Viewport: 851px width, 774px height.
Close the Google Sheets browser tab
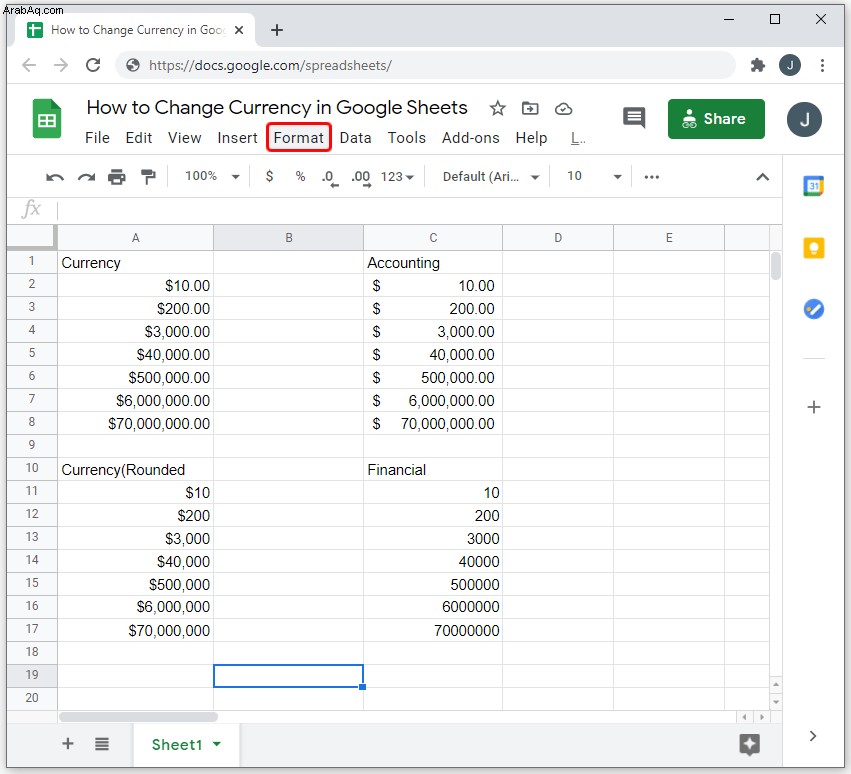[239, 30]
